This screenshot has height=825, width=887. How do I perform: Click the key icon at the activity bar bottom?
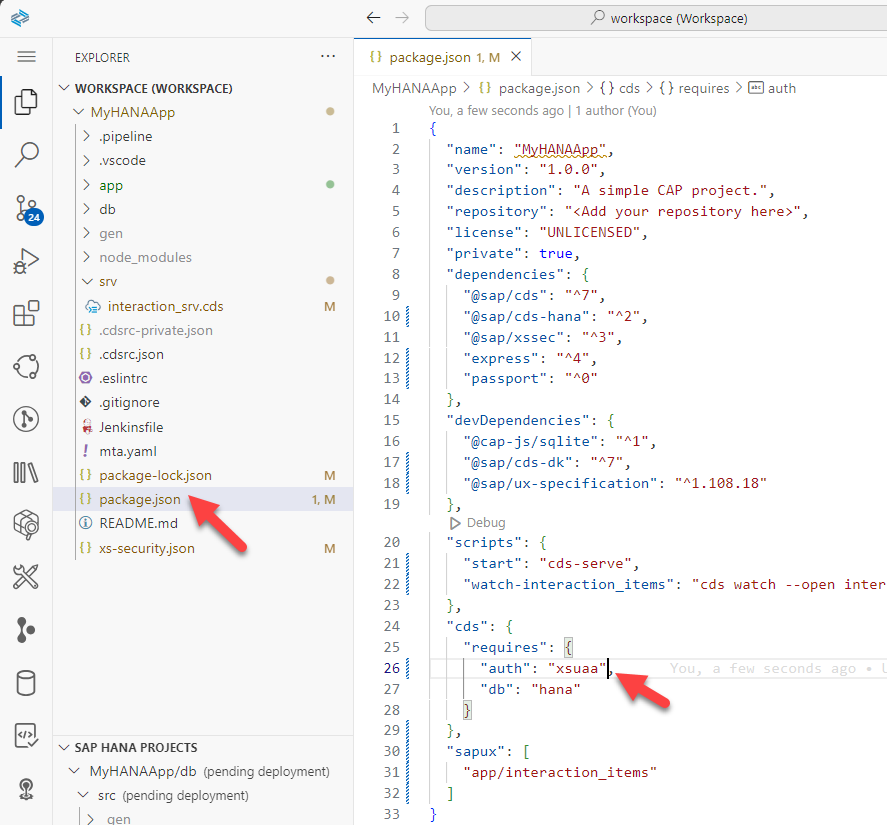coord(27,789)
